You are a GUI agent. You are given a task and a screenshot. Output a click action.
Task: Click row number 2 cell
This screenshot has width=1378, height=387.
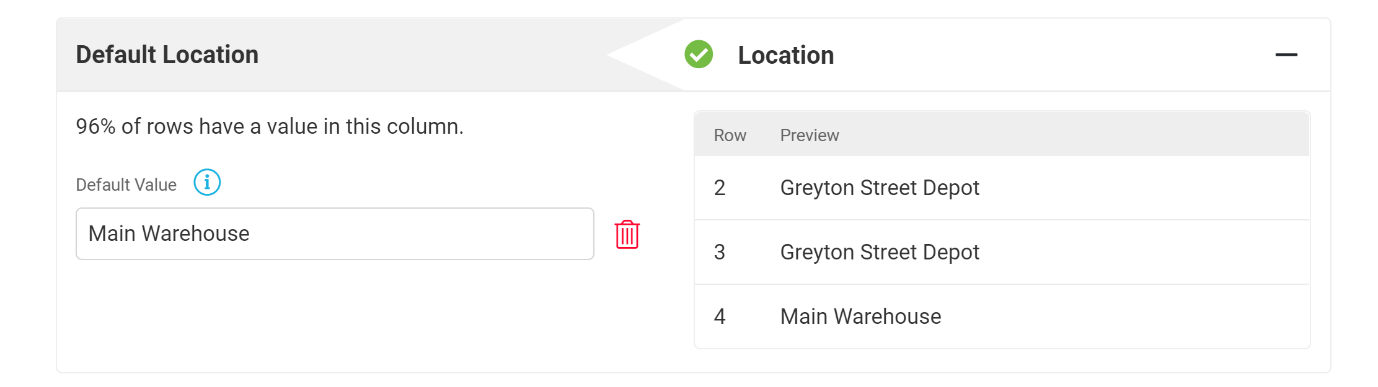[x=720, y=188]
